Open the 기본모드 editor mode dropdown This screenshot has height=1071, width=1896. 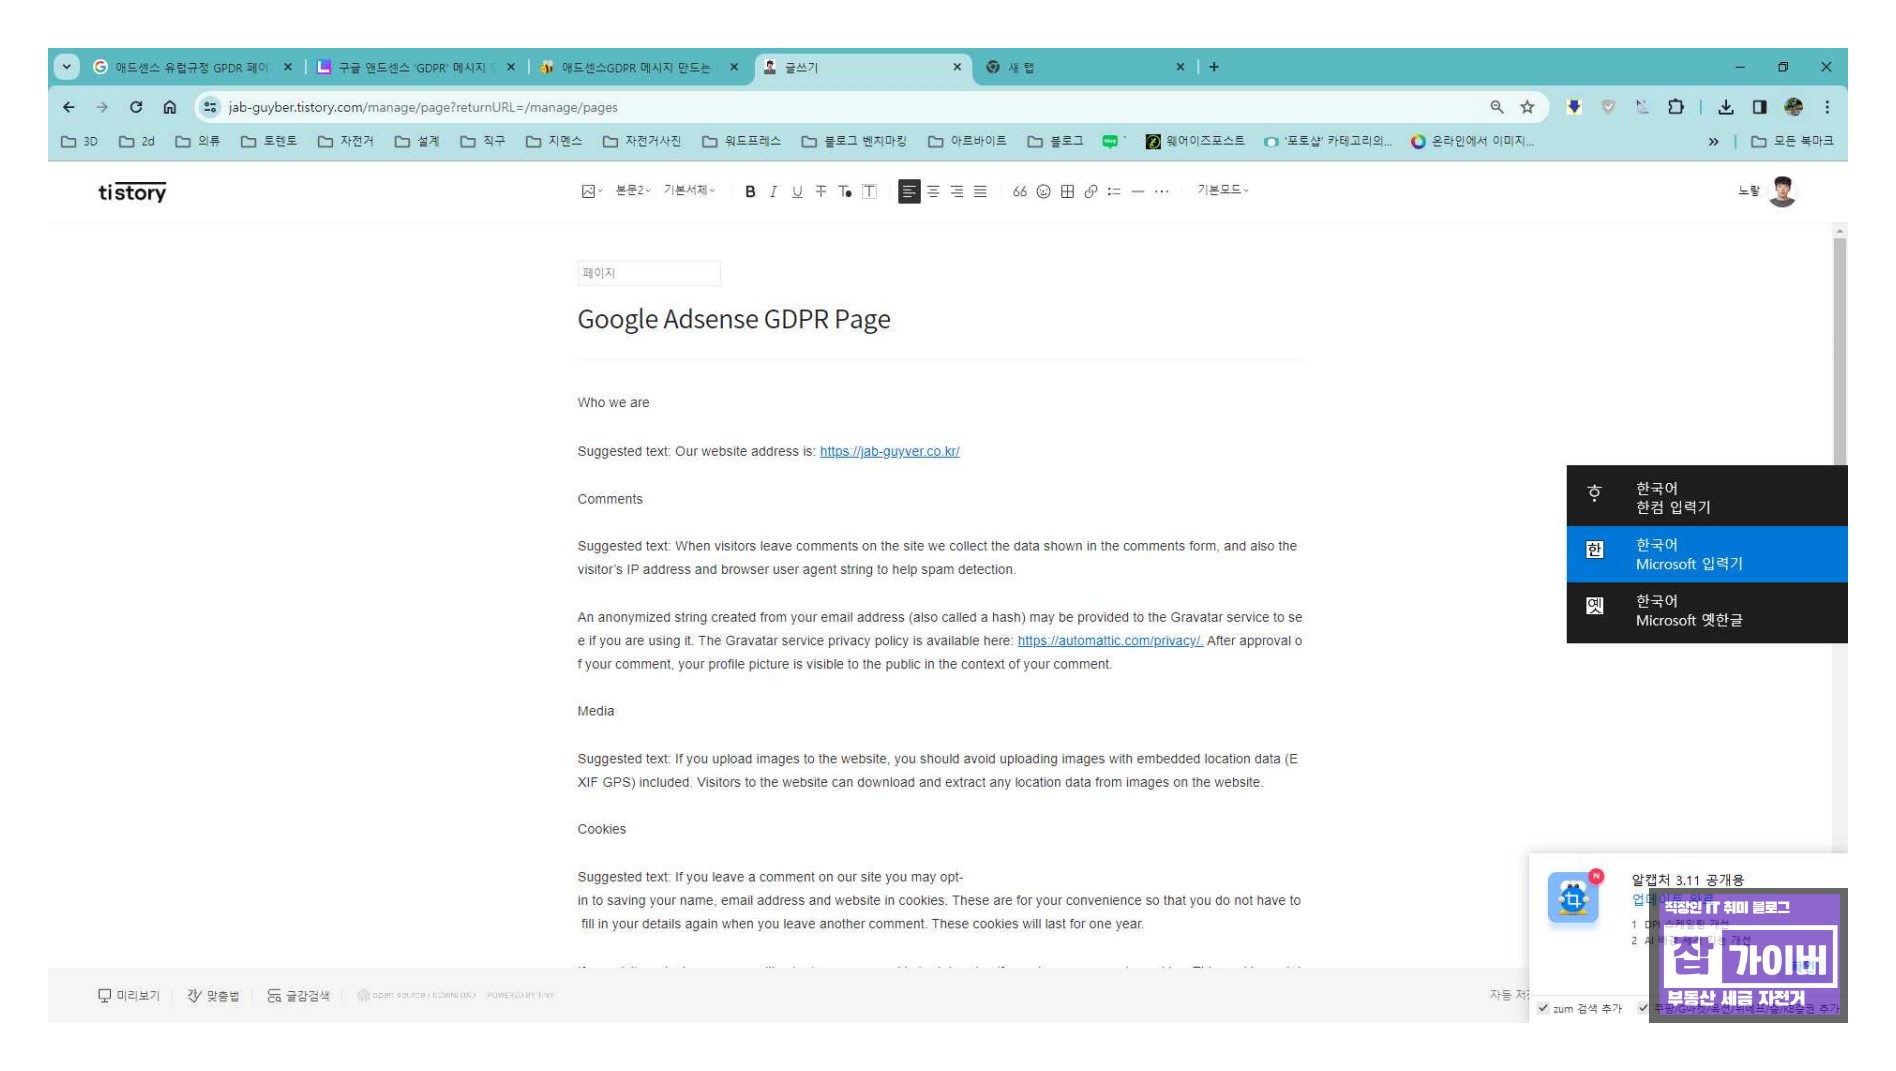(1223, 189)
